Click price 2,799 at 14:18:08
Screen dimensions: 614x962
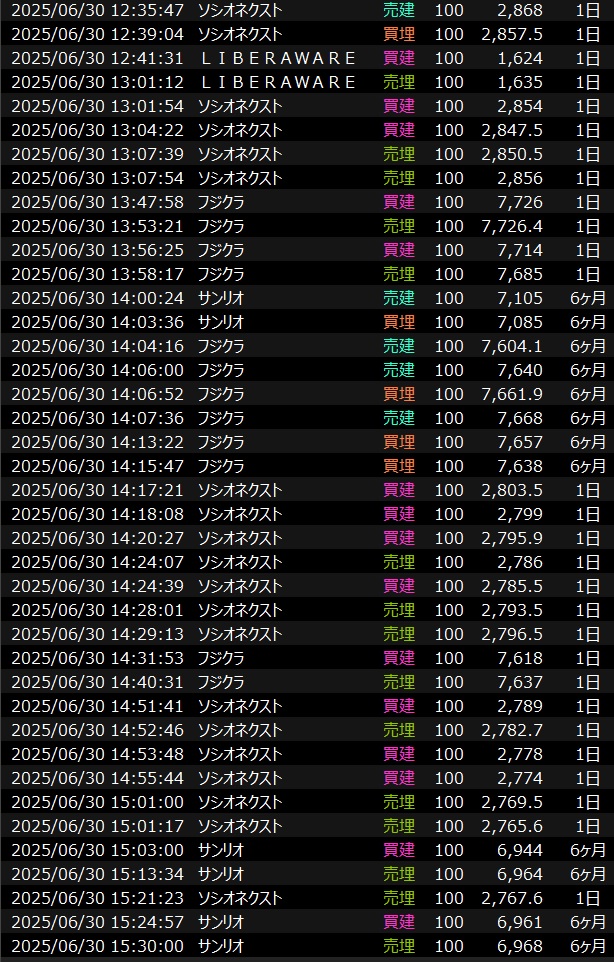[x=520, y=514]
